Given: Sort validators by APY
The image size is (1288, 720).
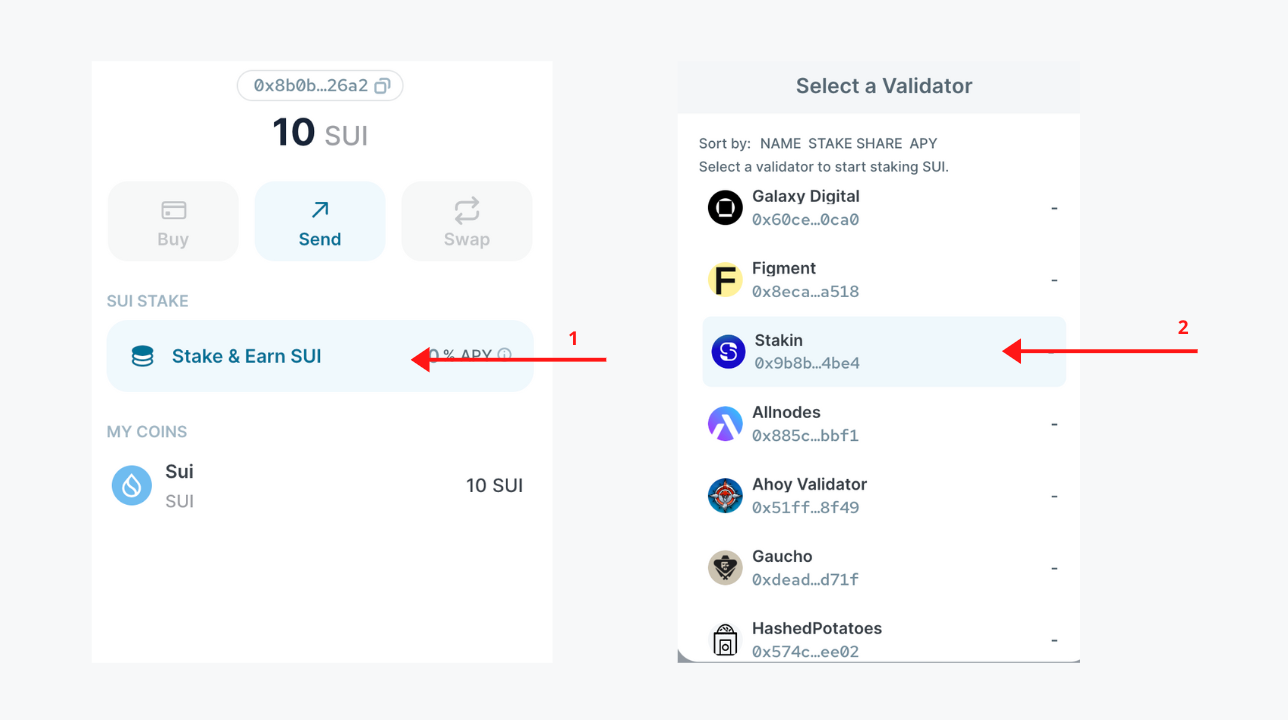Looking at the screenshot, I should tap(922, 143).
